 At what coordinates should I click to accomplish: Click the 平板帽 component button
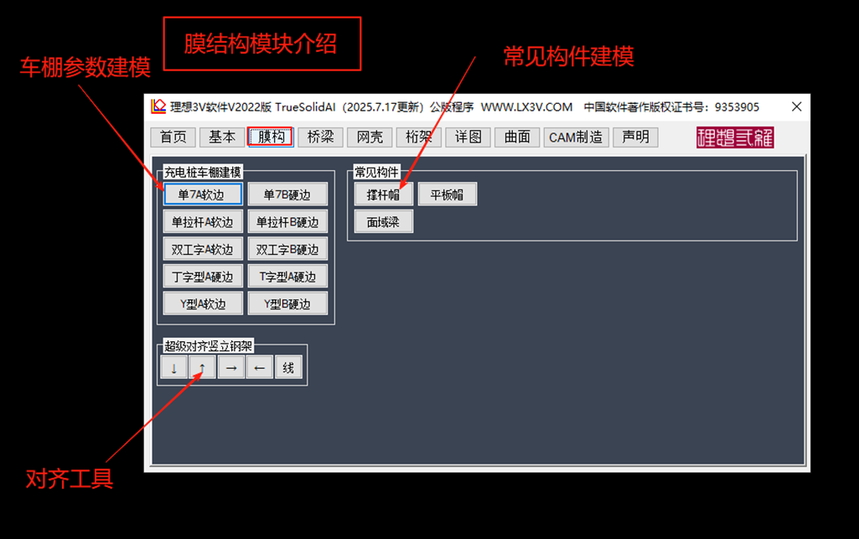click(447, 194)
